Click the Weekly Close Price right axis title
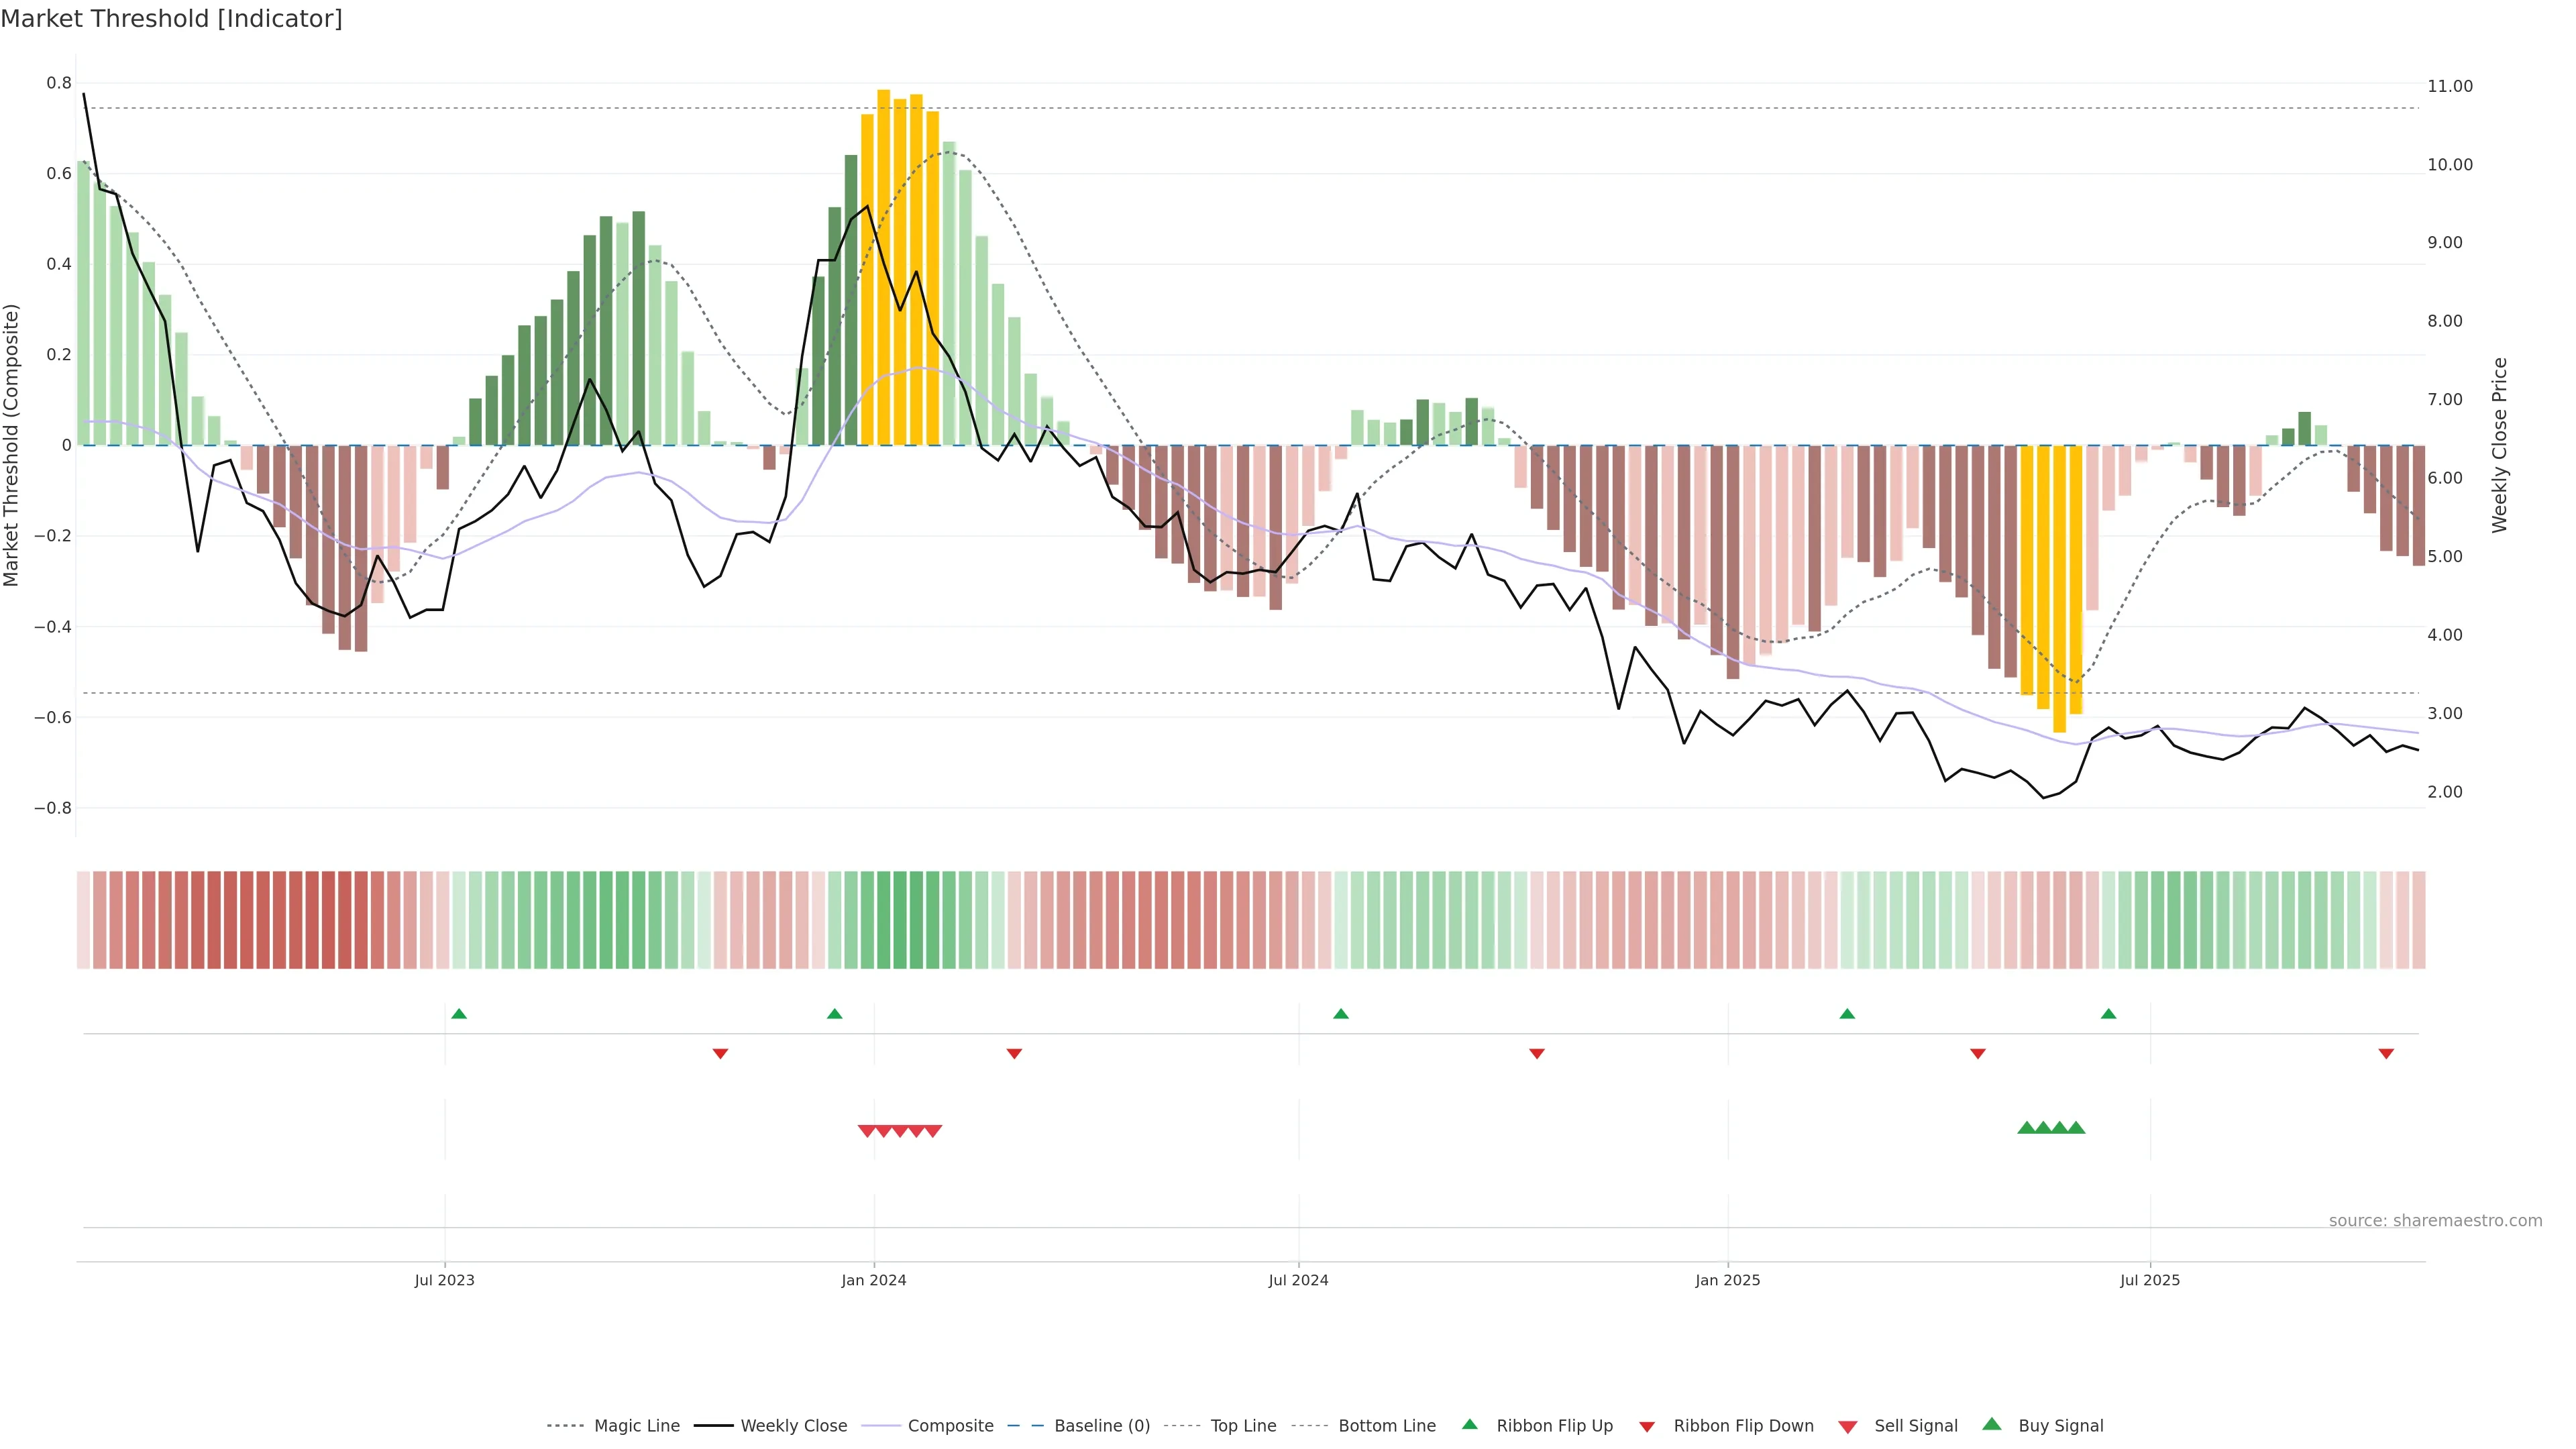Image resolution: width=2576 pixels, height=1449 pixels. click(x=2500, y=445)
